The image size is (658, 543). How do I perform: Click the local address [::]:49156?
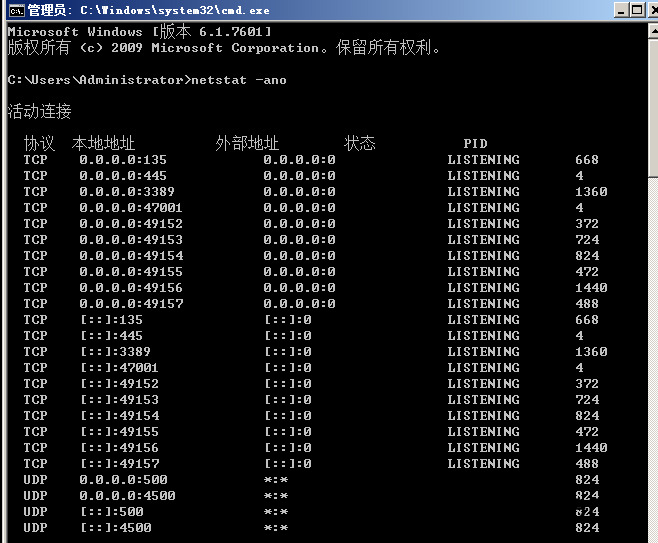[119, 447]
